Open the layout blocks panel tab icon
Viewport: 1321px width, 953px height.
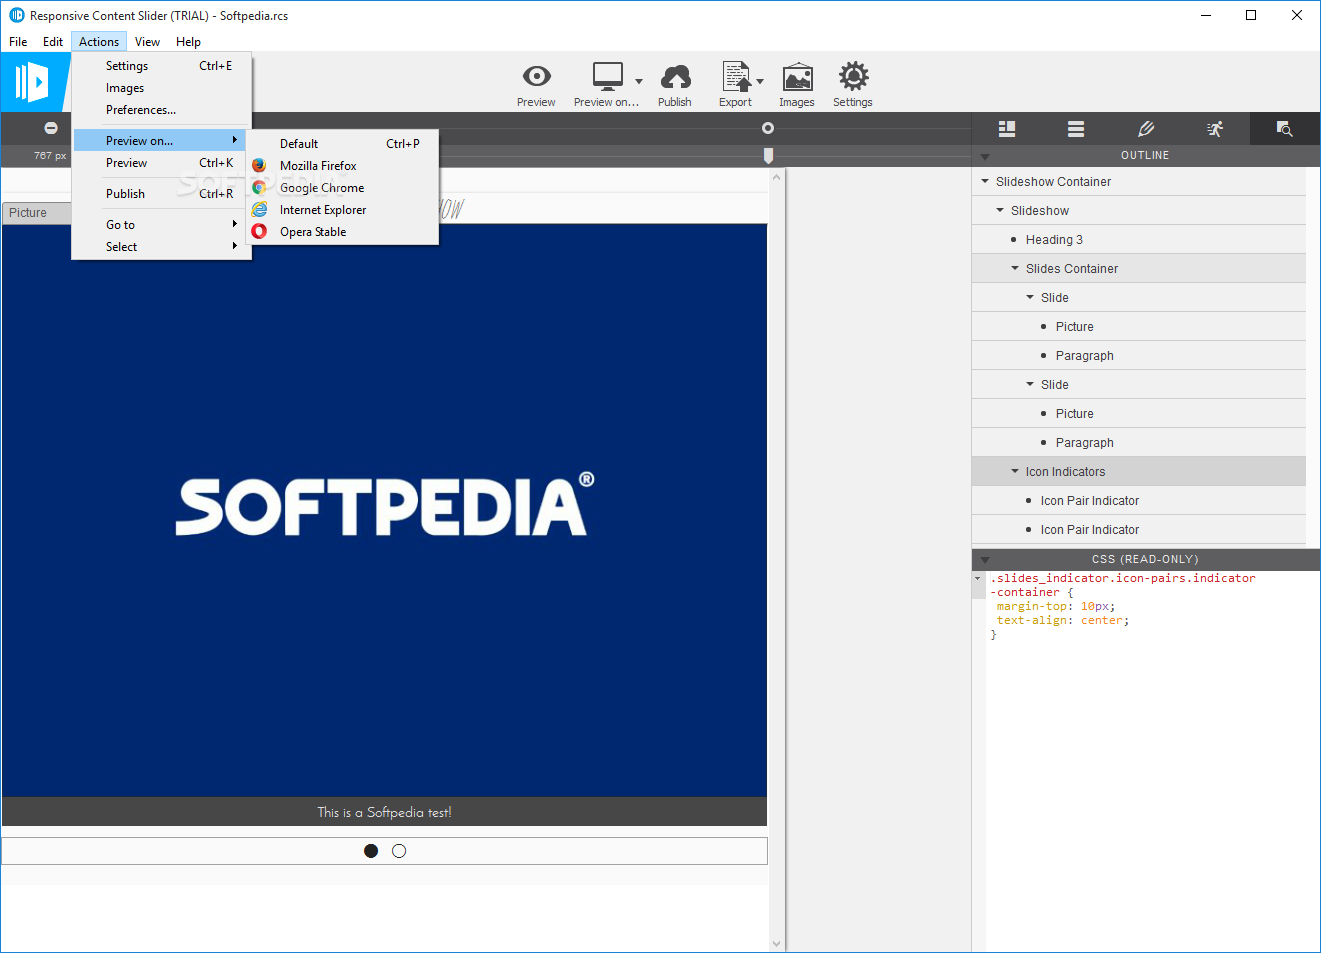[x=1007, y=129]
